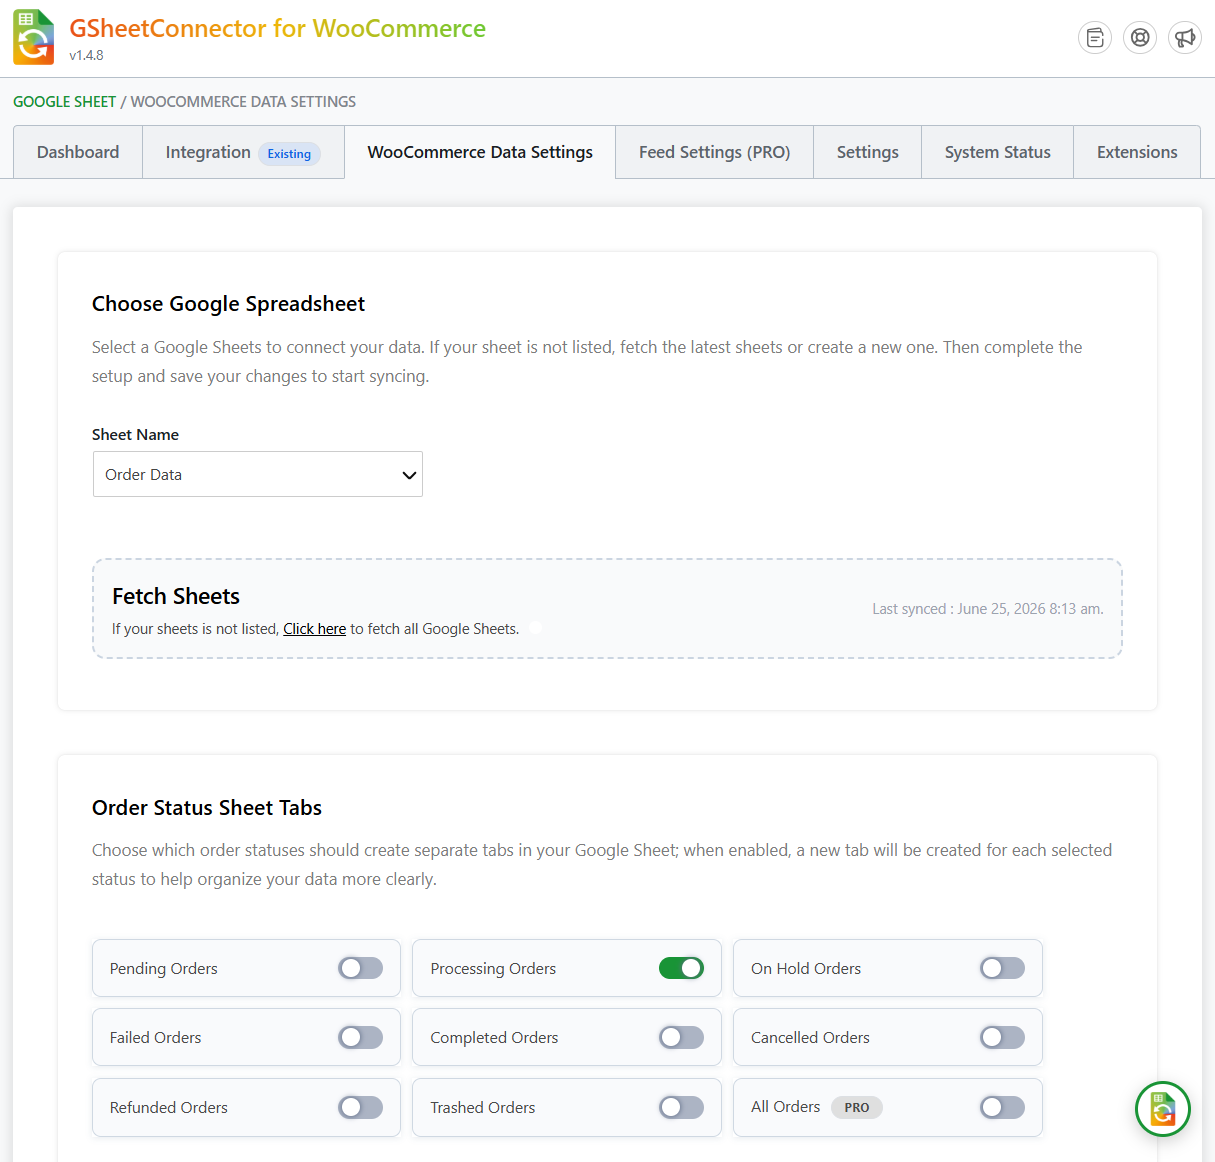The width and height of the screenshot is (1215, 1162).
Task: Click the 'Choose Google Spreadsheet' heading
Action: pyautogui.click(x=228, y=304)
